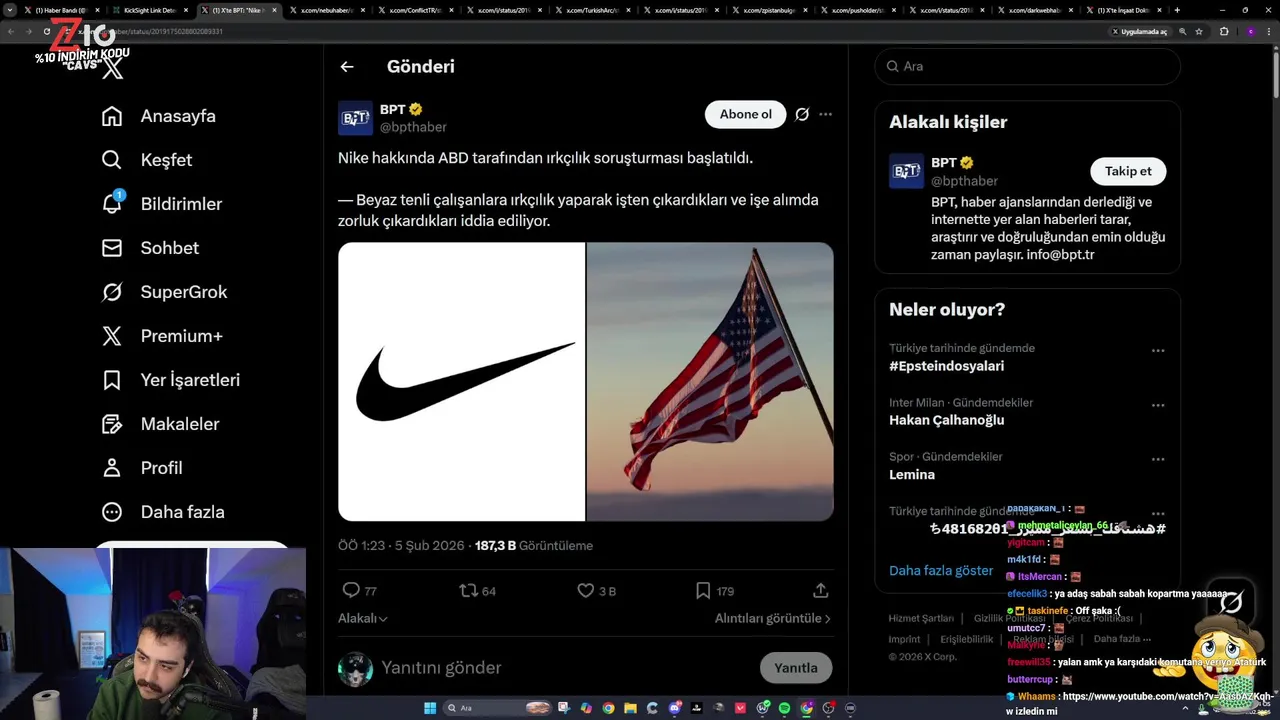Click Grok icon next to Abone ol

coord(802,114)
